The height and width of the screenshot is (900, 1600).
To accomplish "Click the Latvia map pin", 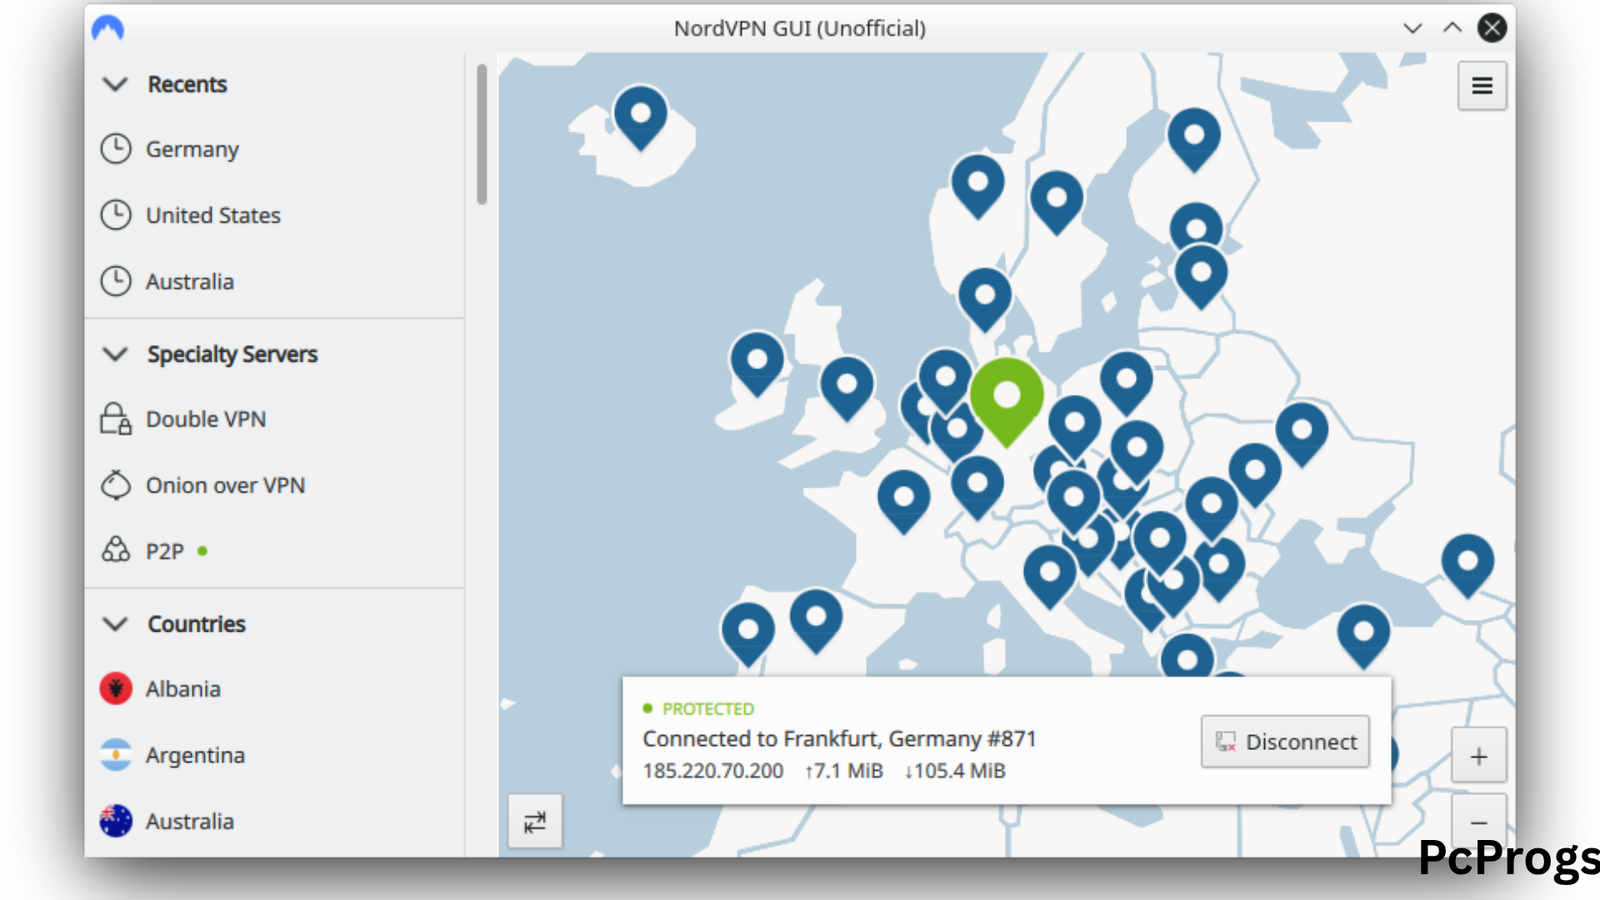I will click(x=1201, y=277).
